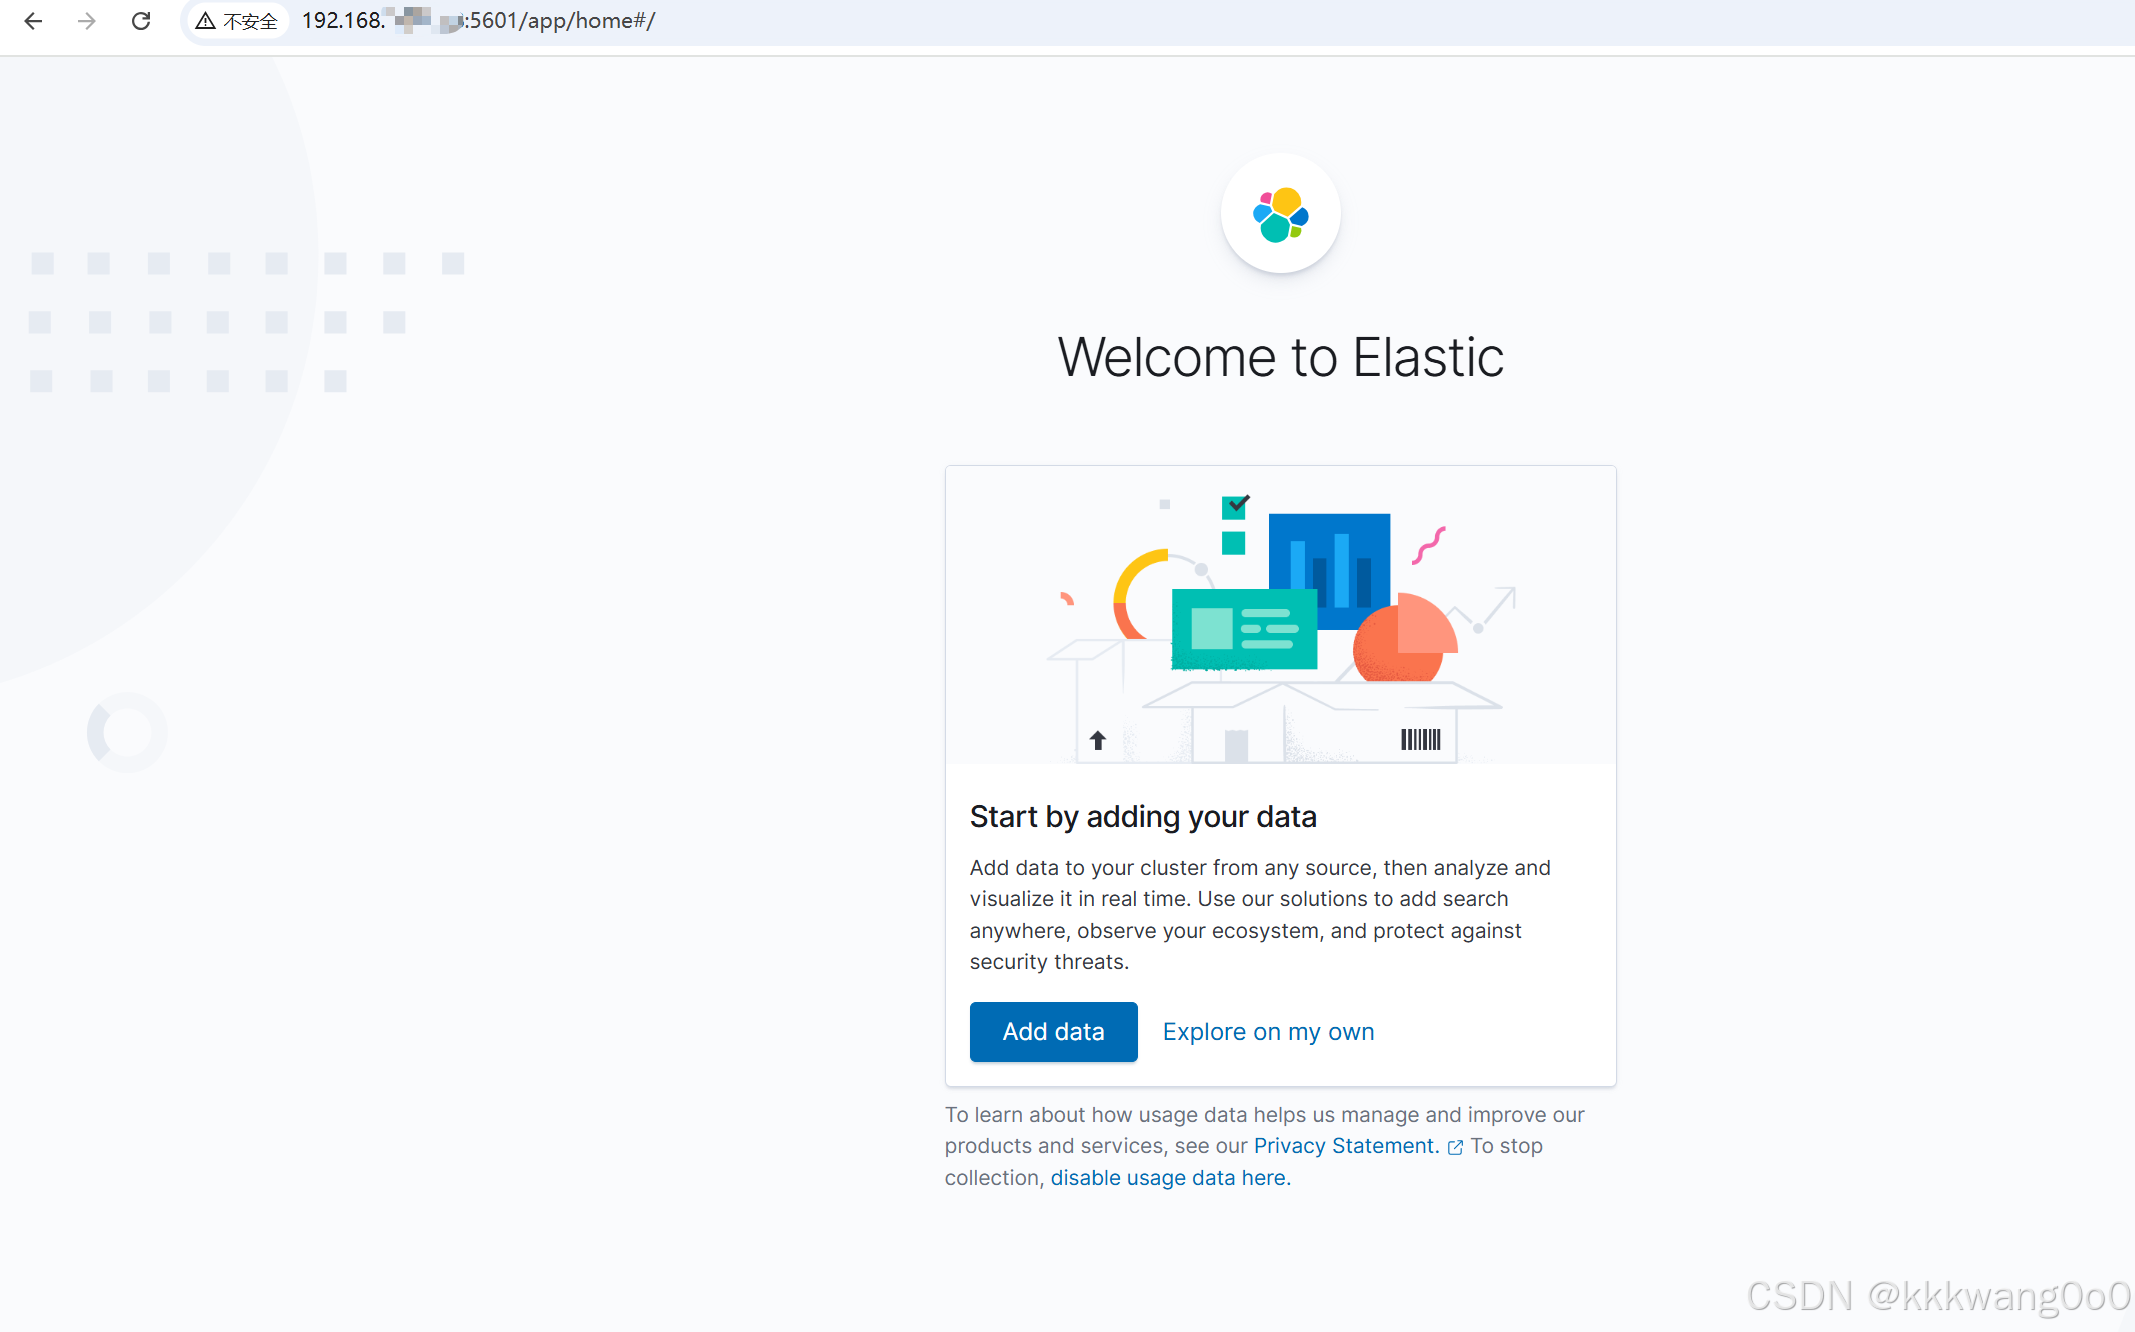Click the blue bar chart graphic

pos(1329,557)
